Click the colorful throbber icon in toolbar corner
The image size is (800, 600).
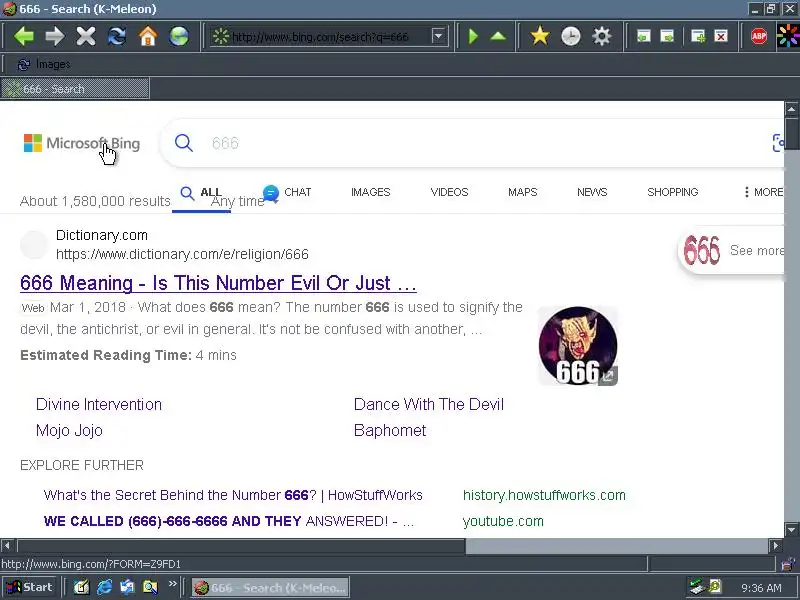tap(788, 36)
